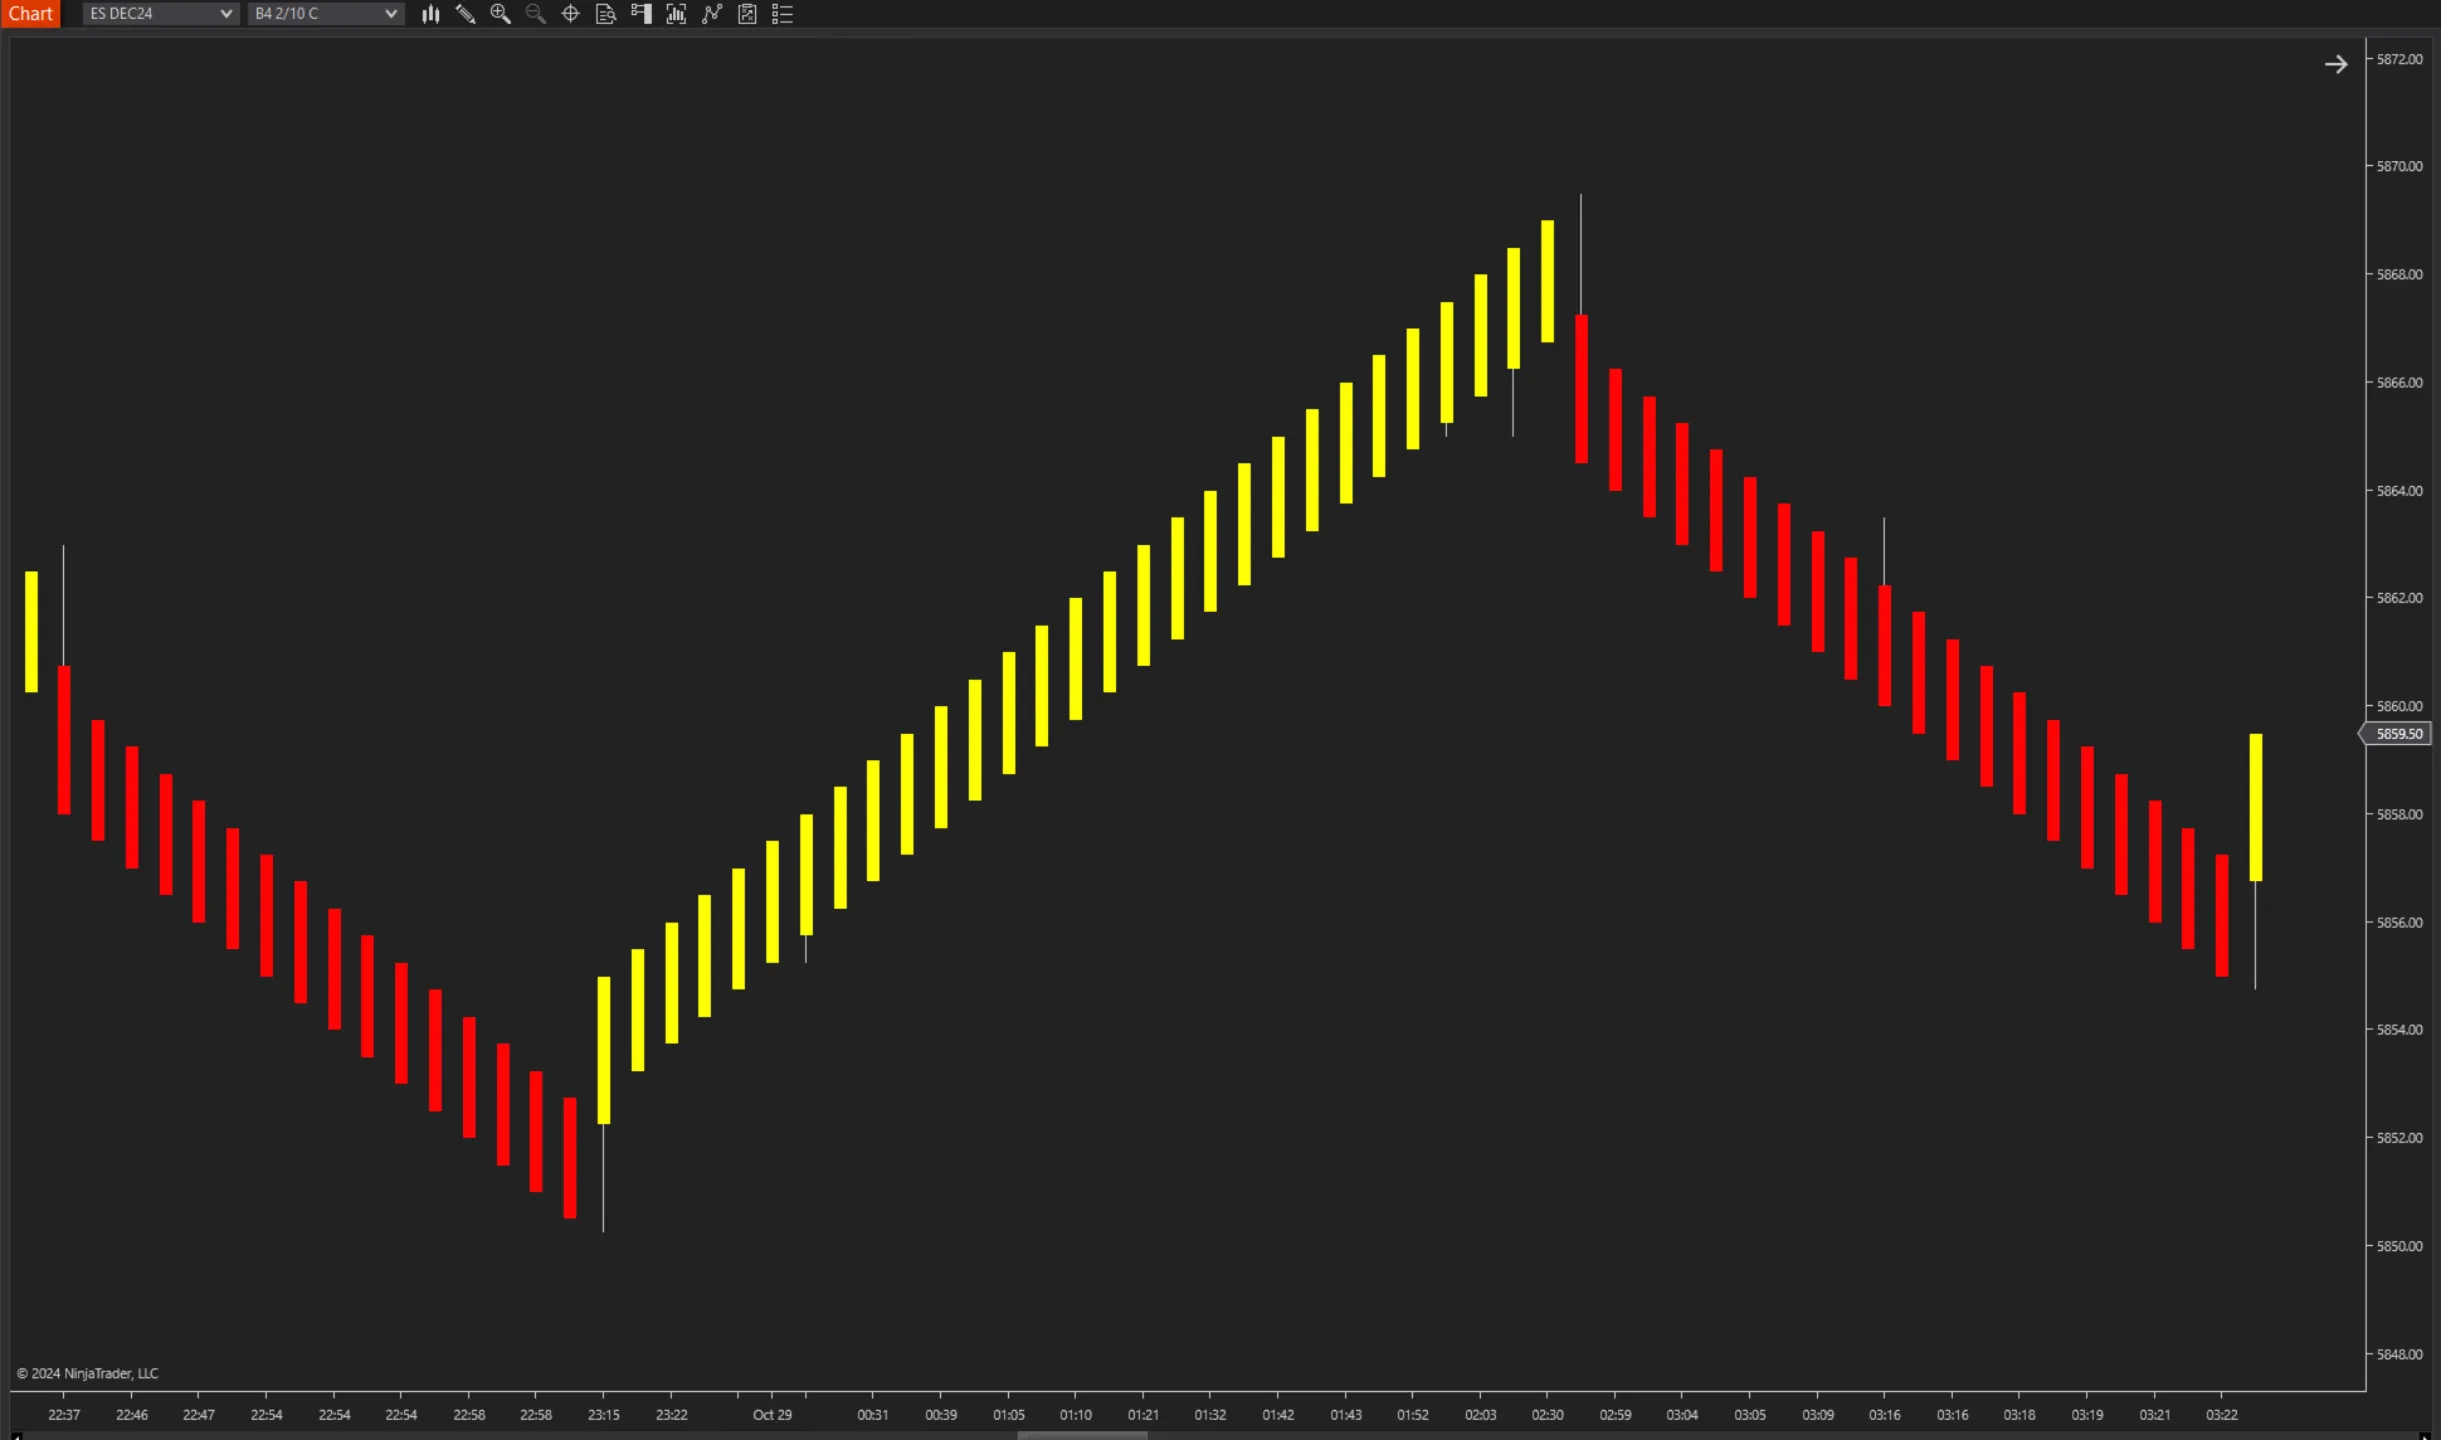Toggle the chart trader panel icon
The height and width of the screenshot is (1440, 2441).
(640, 13)
